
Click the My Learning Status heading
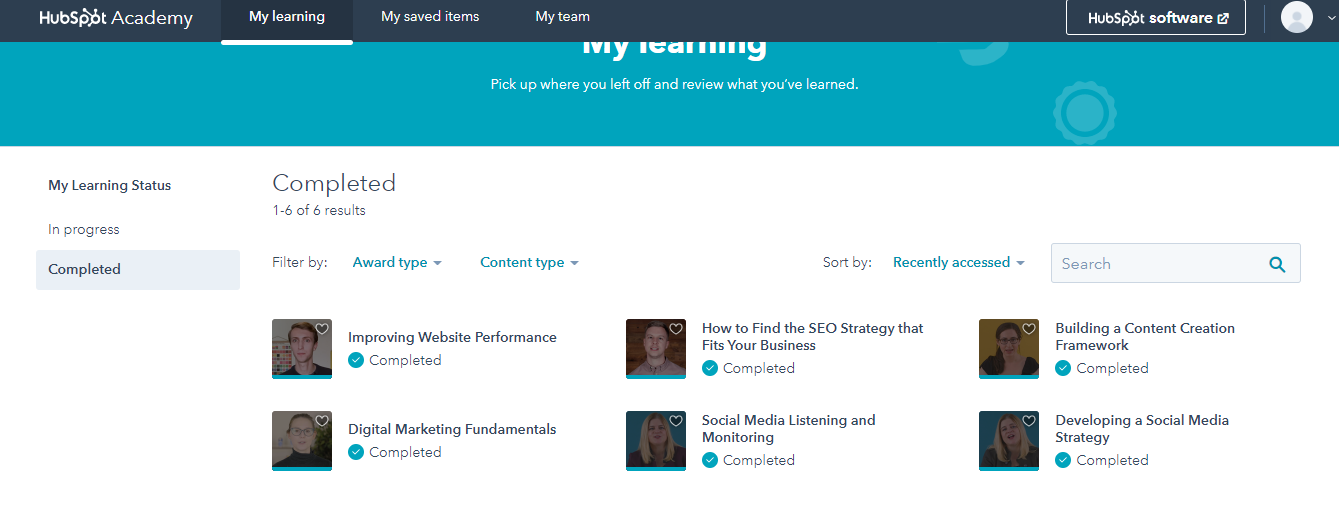coord(110,186)
